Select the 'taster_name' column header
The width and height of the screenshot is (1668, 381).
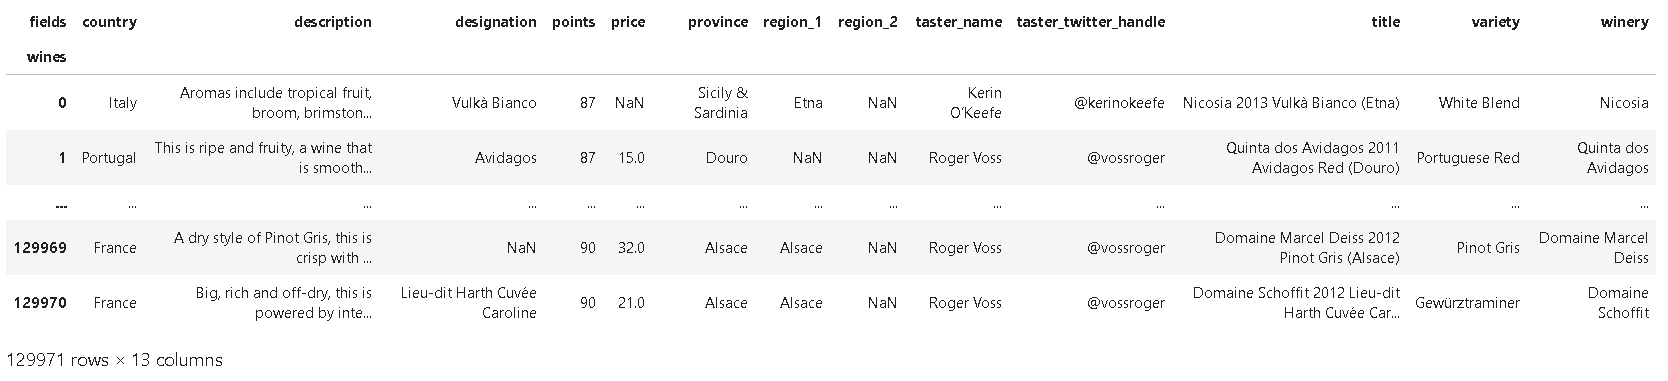tap(958, 22)
